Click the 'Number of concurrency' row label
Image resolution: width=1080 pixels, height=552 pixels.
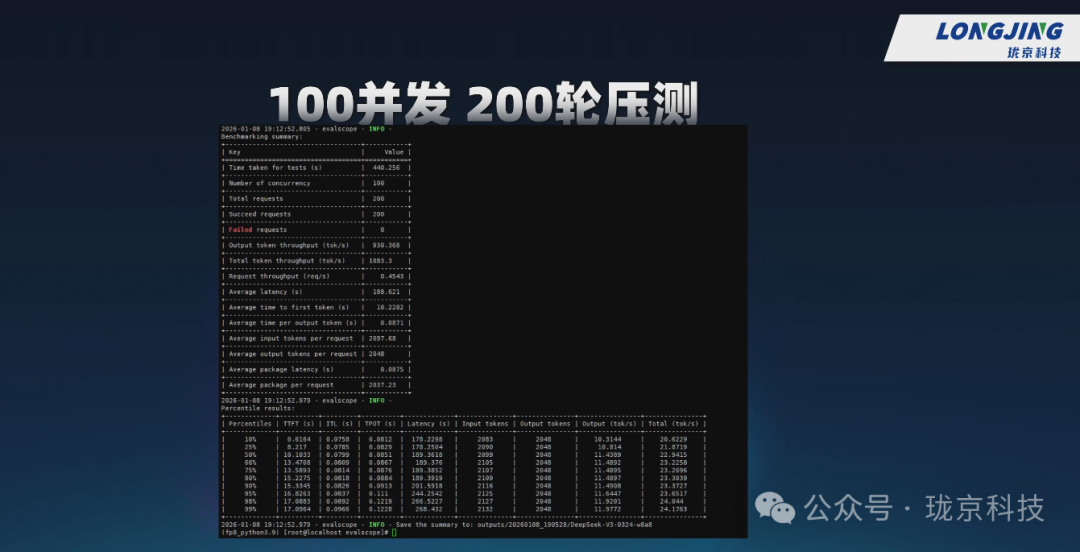tap(269, 183)
